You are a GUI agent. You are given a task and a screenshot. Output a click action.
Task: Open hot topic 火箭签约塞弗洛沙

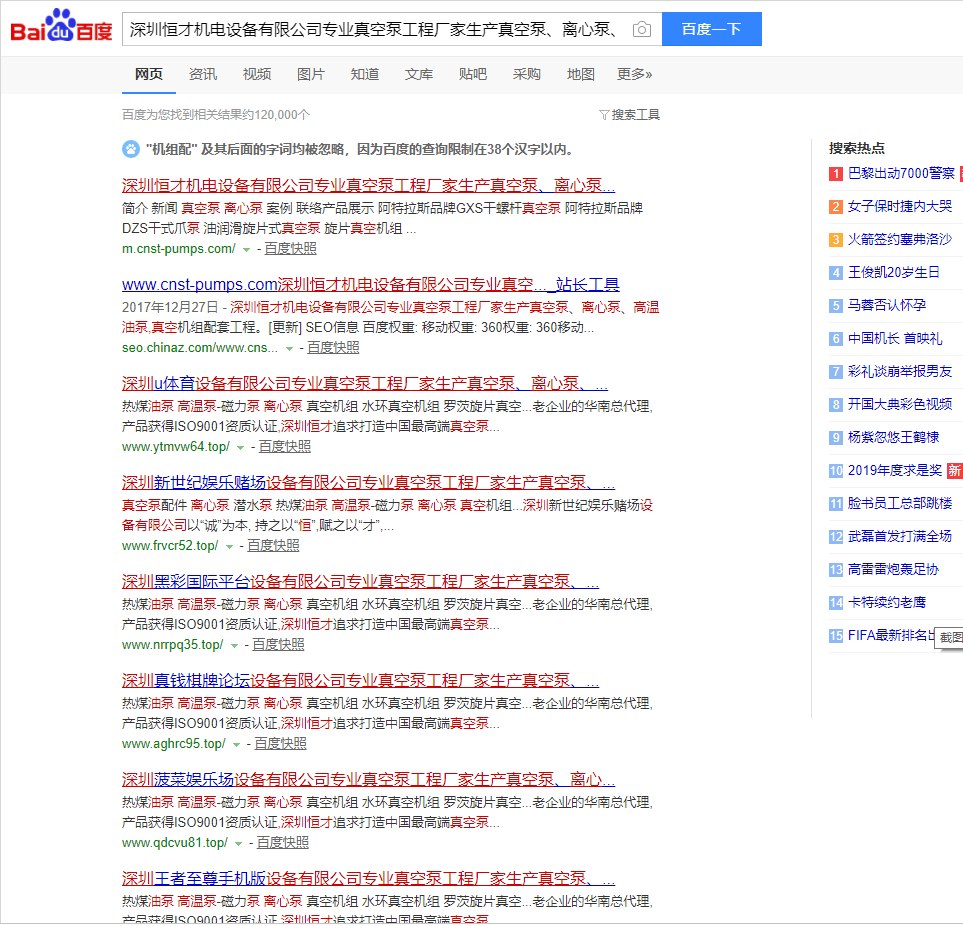[x=900, y=239]
